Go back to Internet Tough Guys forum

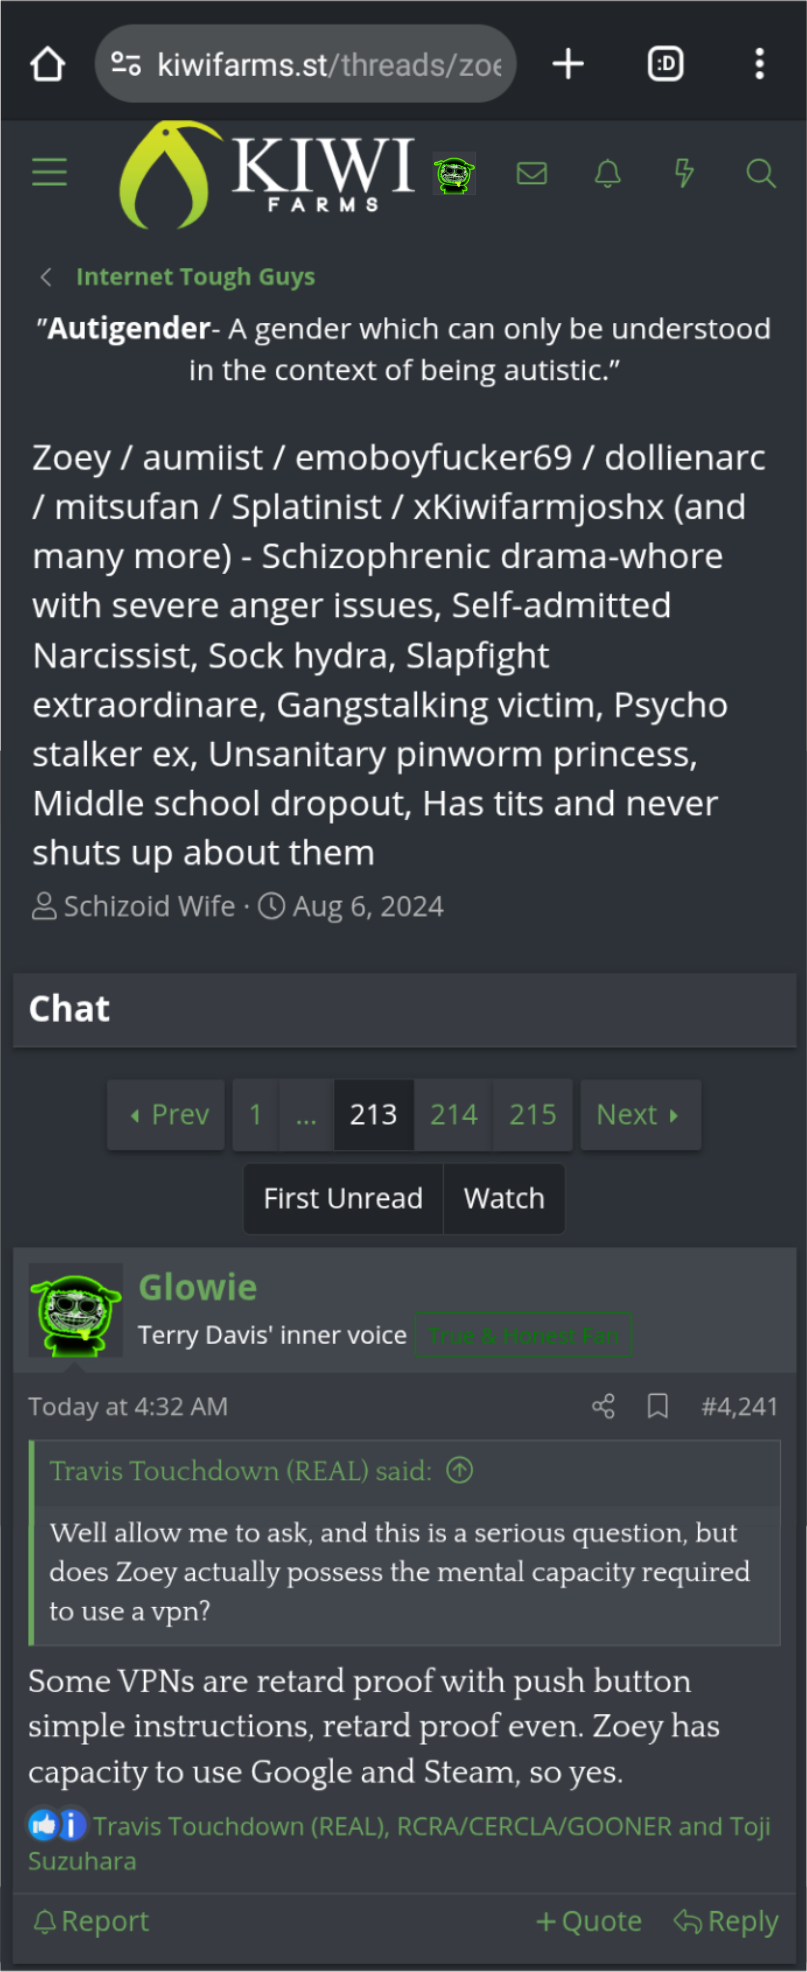point(195,277)
